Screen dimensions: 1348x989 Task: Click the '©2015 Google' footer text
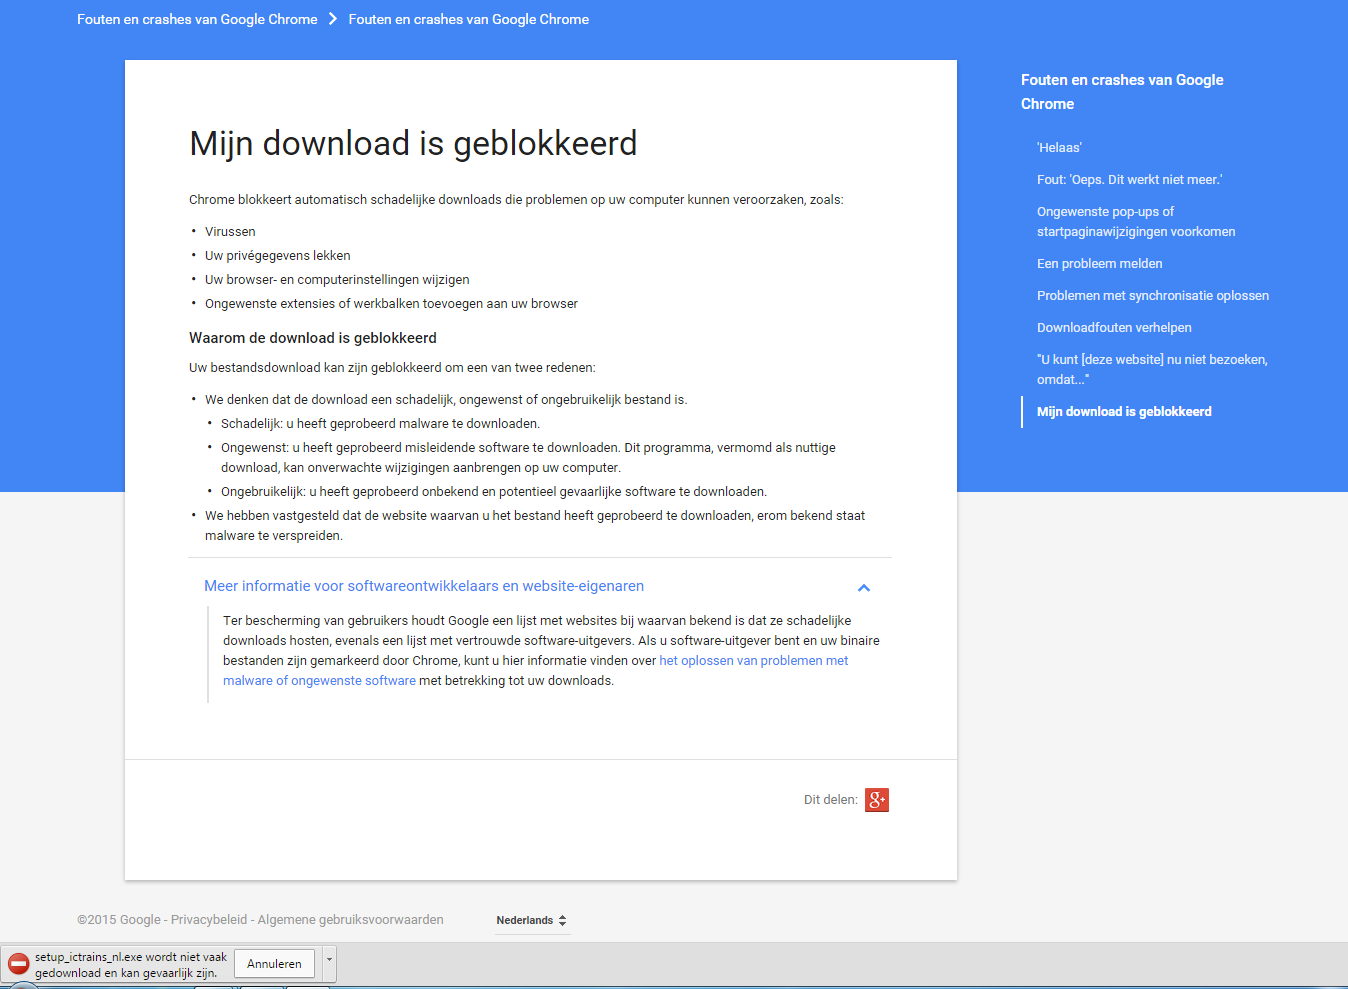pos(119,920)
